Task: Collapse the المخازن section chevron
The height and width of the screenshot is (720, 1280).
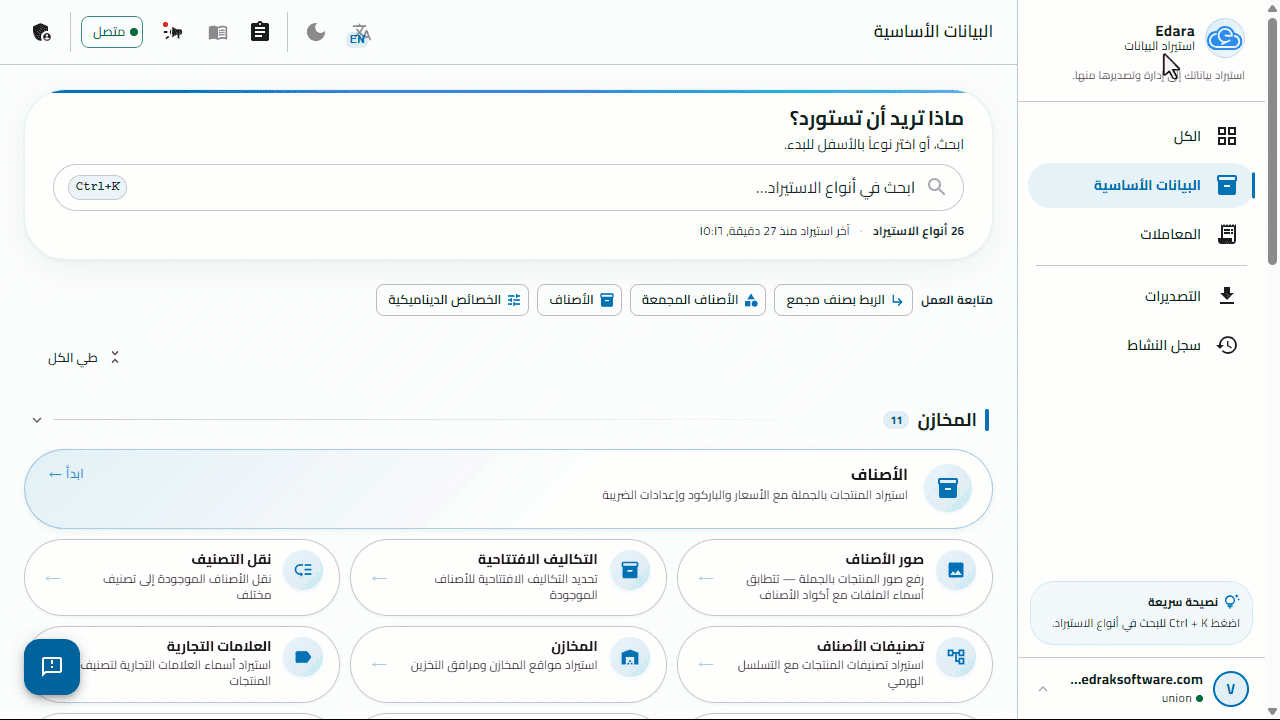Action: (x=37, y=420)
